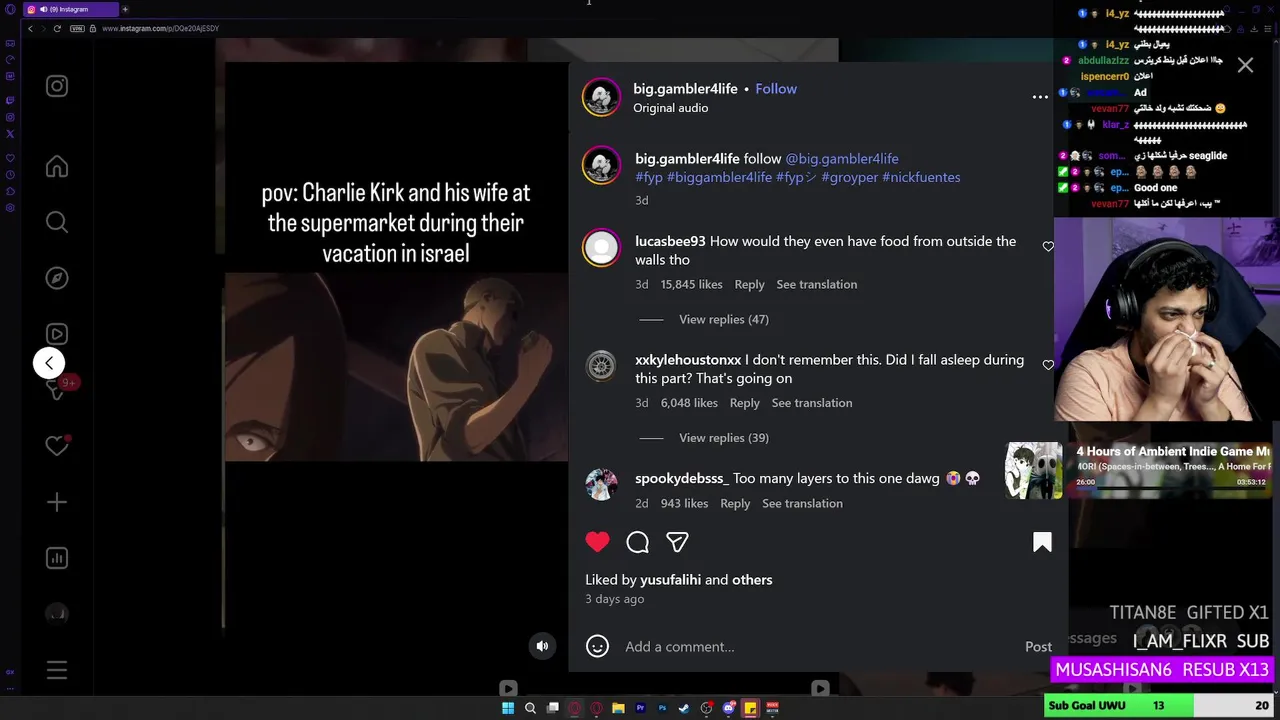The width and height of the screenshot is (1280, 720).
Task: Open the Search magnifier in sidebar
Action: [x=57, y=222]
